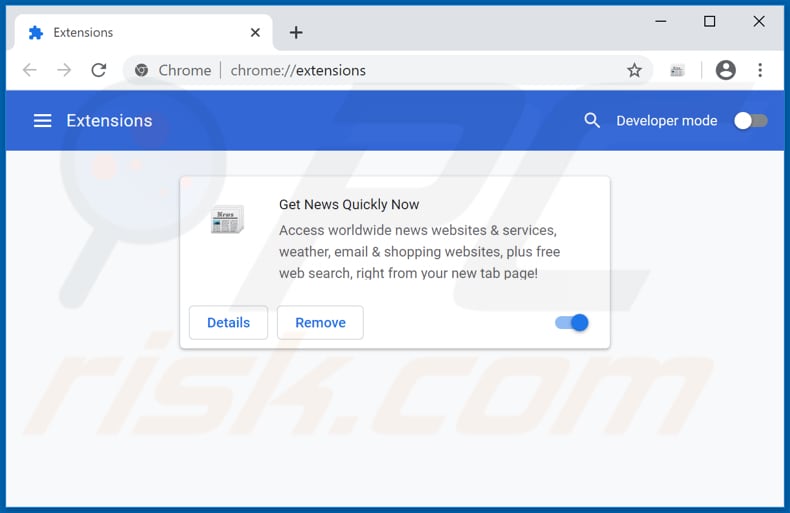
Task: Reload the current page
Action: coord(99,70)
